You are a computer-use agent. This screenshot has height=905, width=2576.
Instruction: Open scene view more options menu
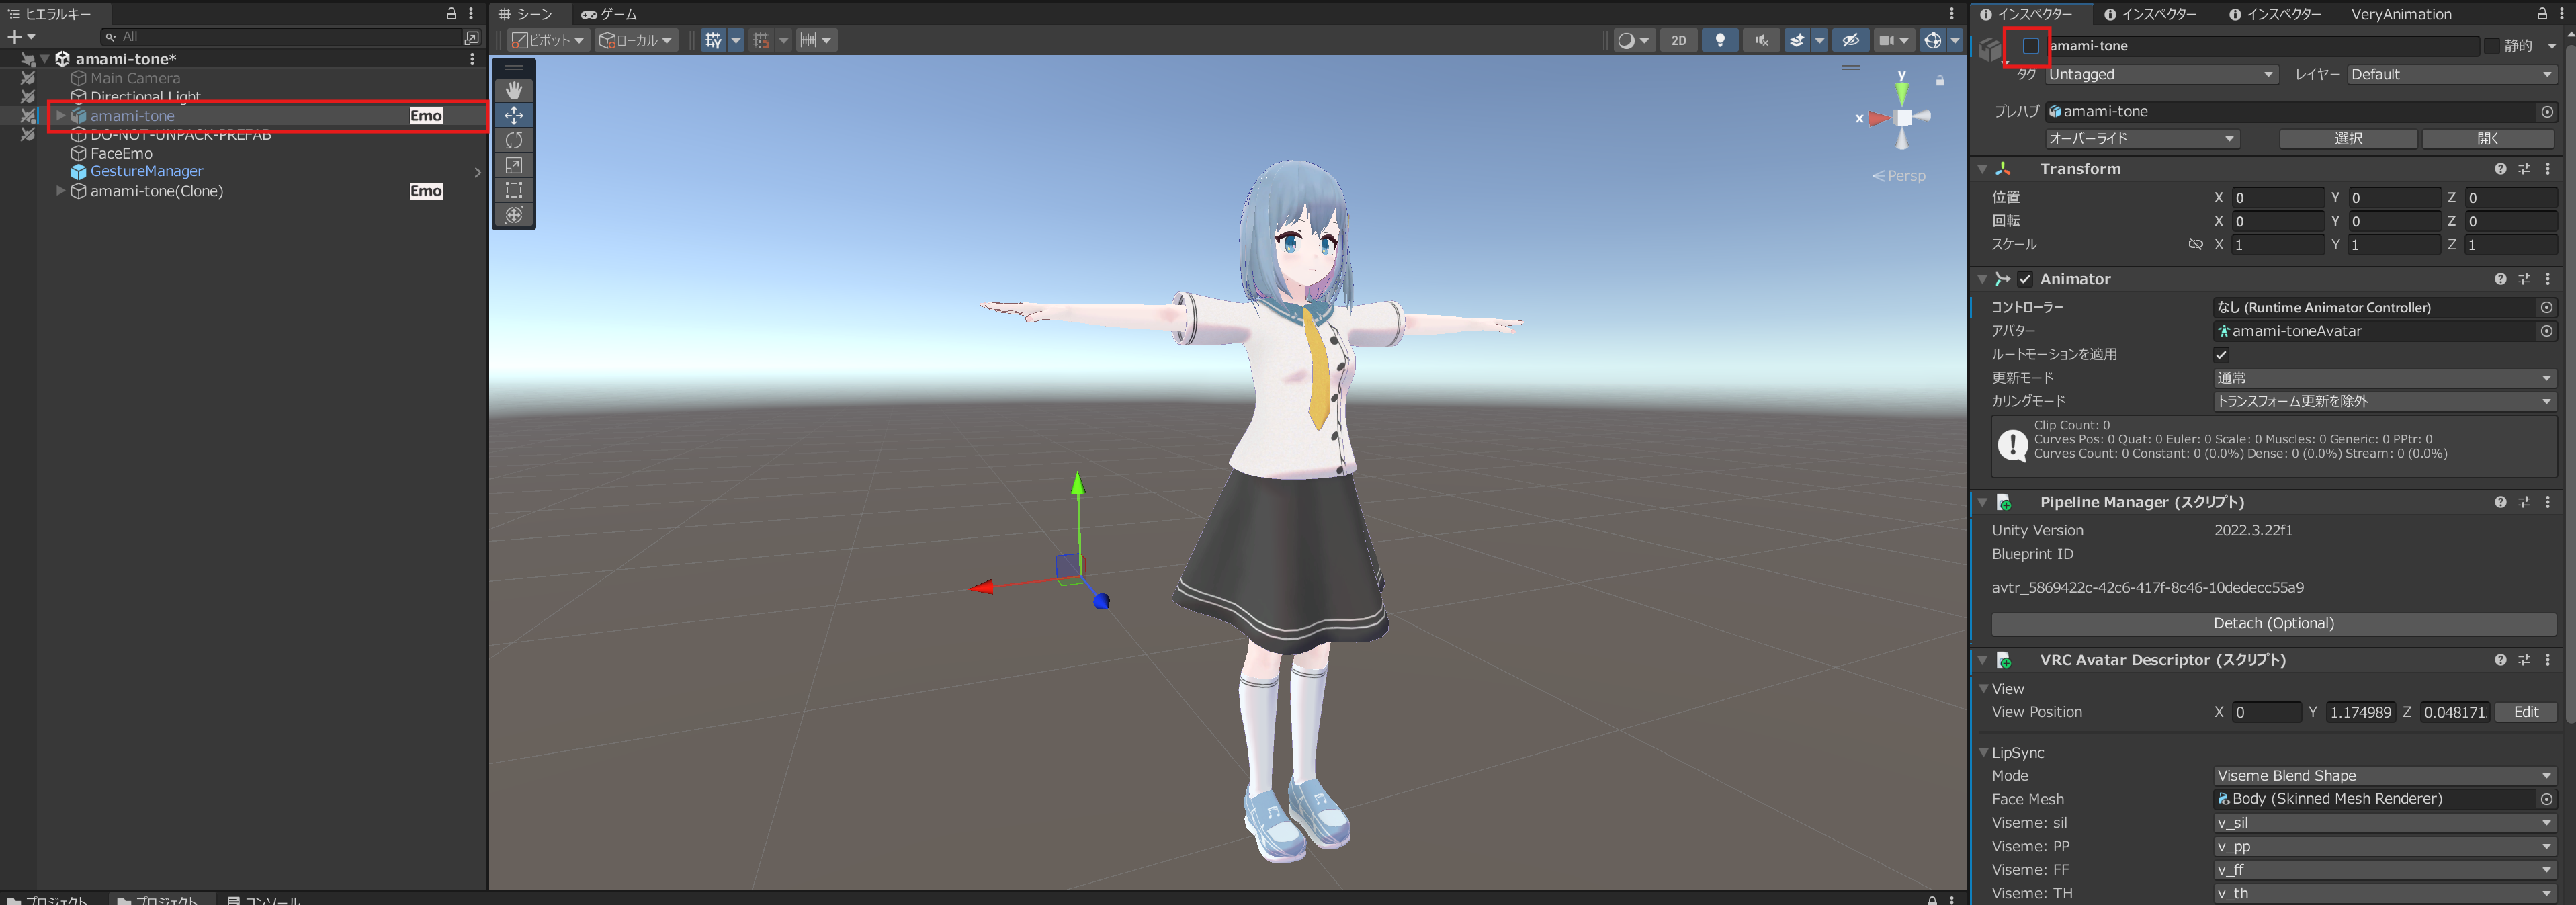point(1952,14)
